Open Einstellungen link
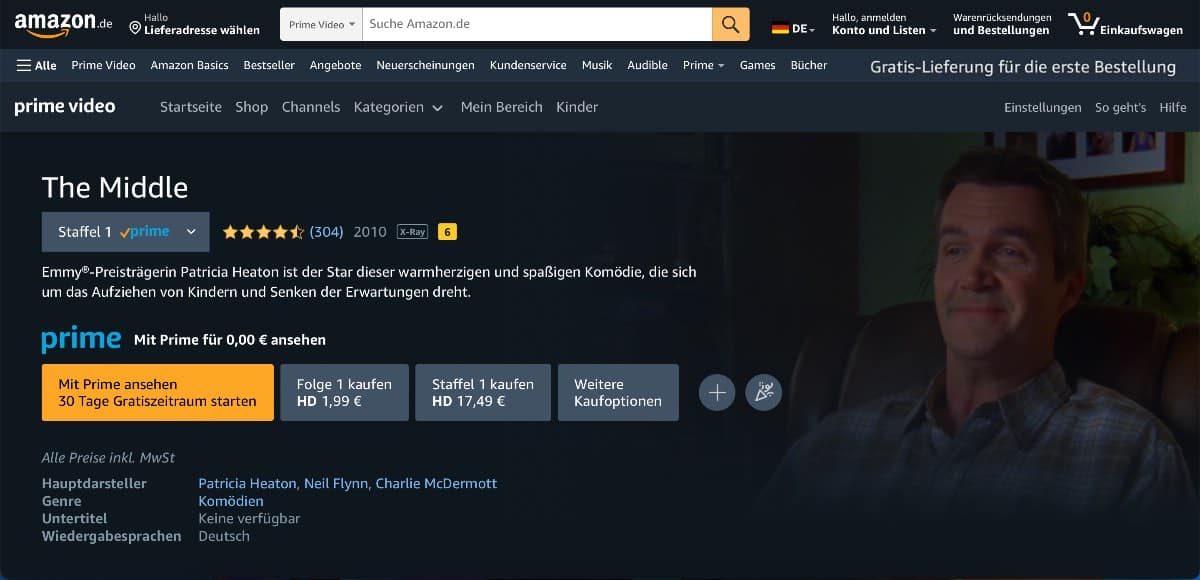Screen dimensions: 1200x580 1043,107
